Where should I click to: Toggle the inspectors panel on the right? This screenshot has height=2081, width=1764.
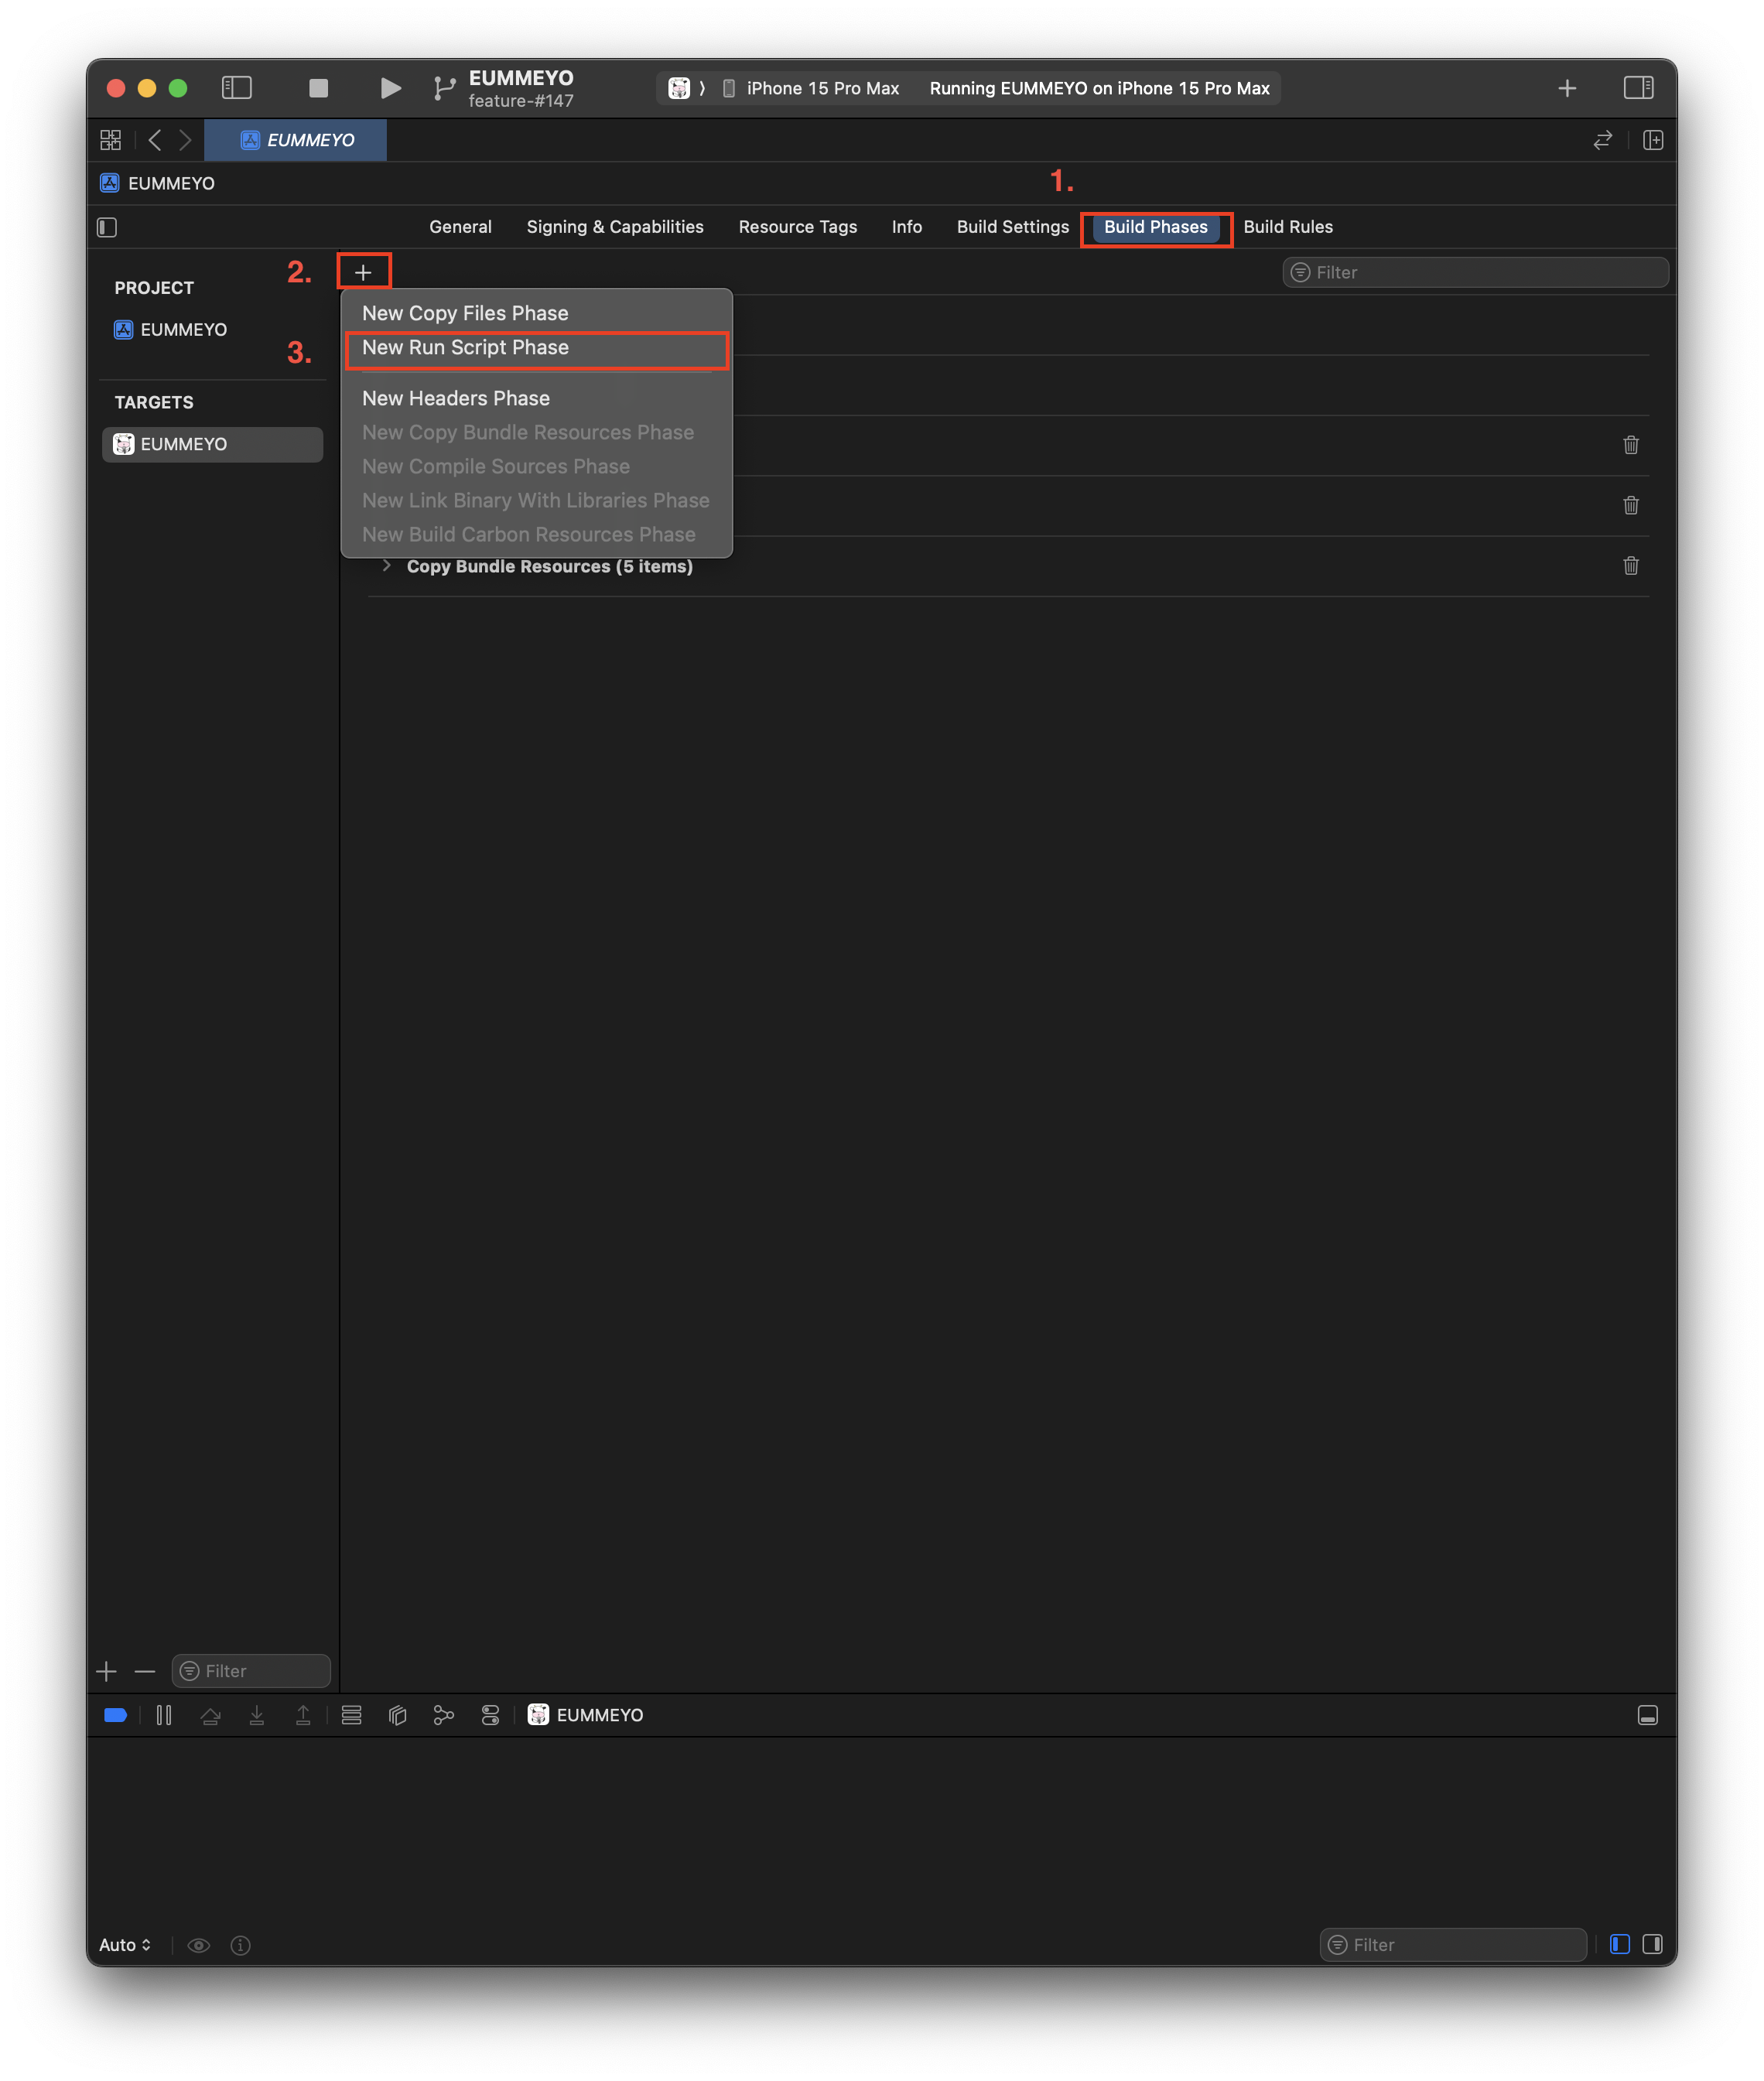coord(1638,88)
